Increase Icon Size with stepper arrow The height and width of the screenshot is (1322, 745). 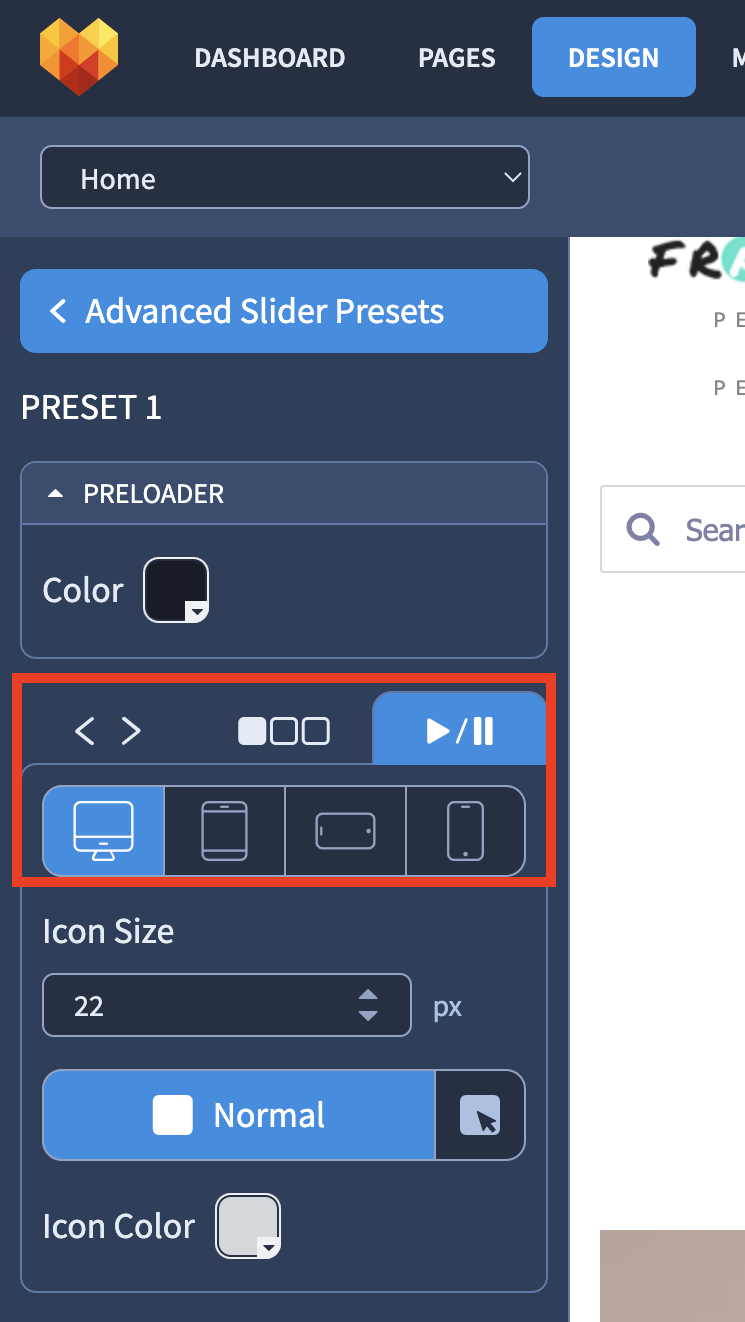[x=368, y=995]
